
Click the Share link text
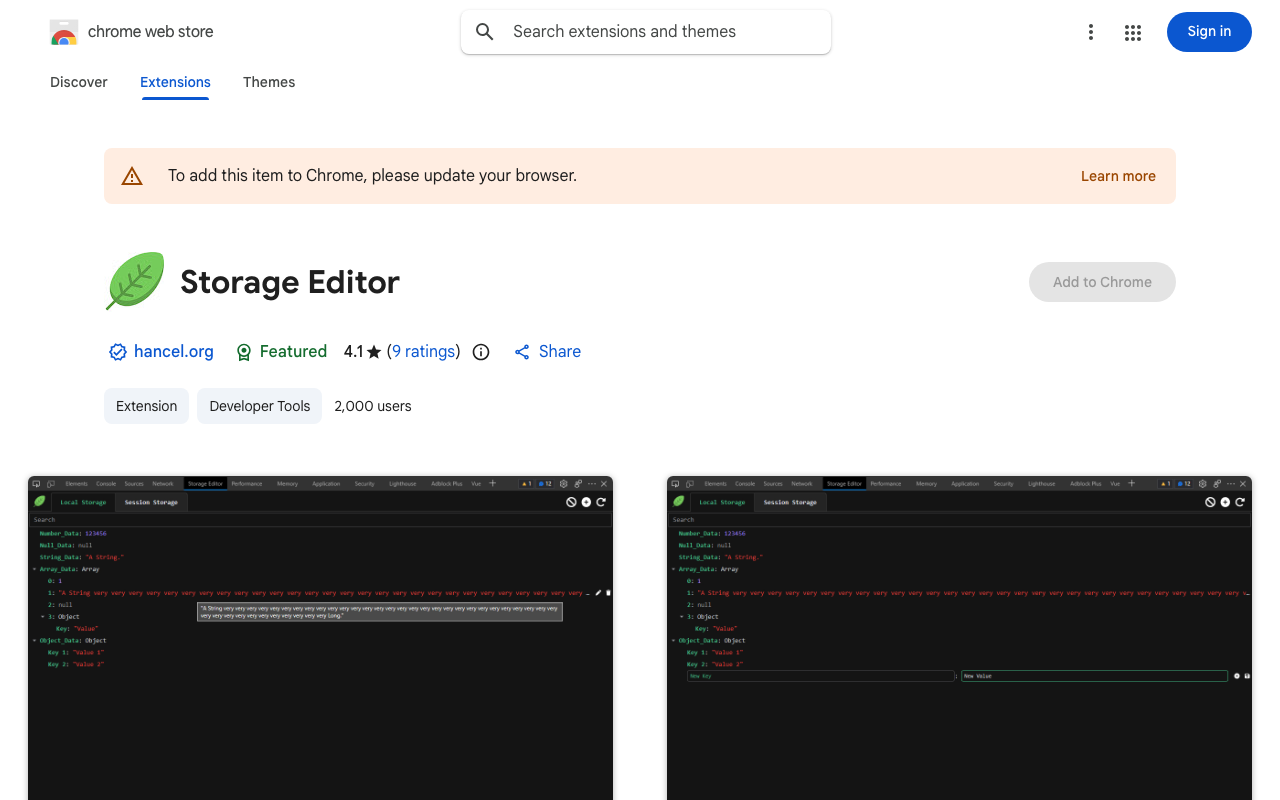(x=560, y=352)
